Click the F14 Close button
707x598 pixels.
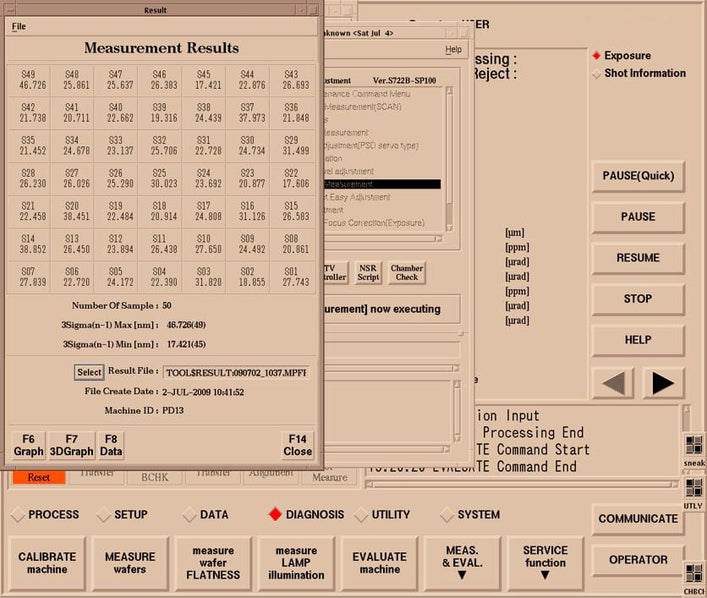click(x=298, y=445)
